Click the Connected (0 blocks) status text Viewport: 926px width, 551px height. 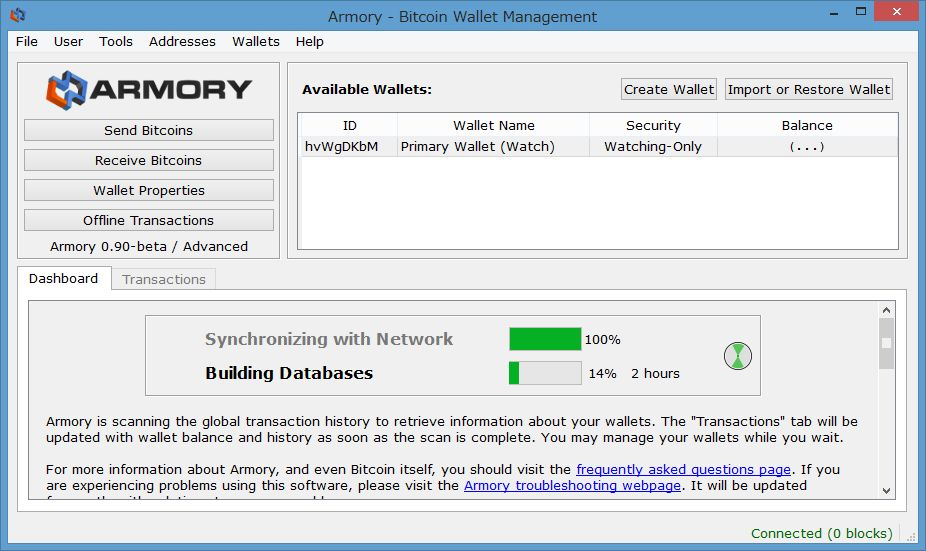pyautogui.click(x=821, y=533)
